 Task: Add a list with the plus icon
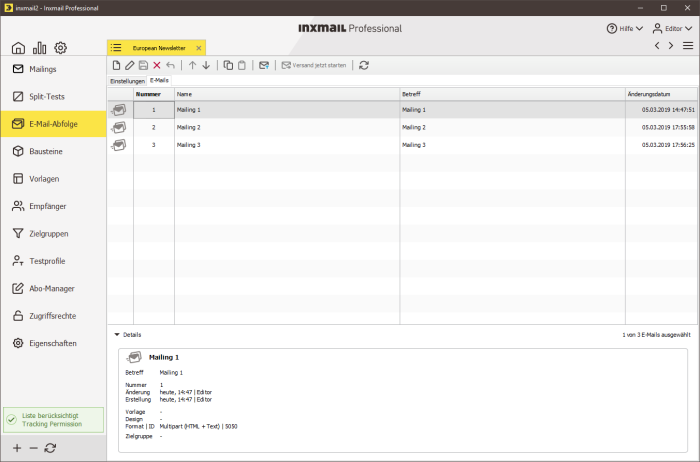(17, 448)
